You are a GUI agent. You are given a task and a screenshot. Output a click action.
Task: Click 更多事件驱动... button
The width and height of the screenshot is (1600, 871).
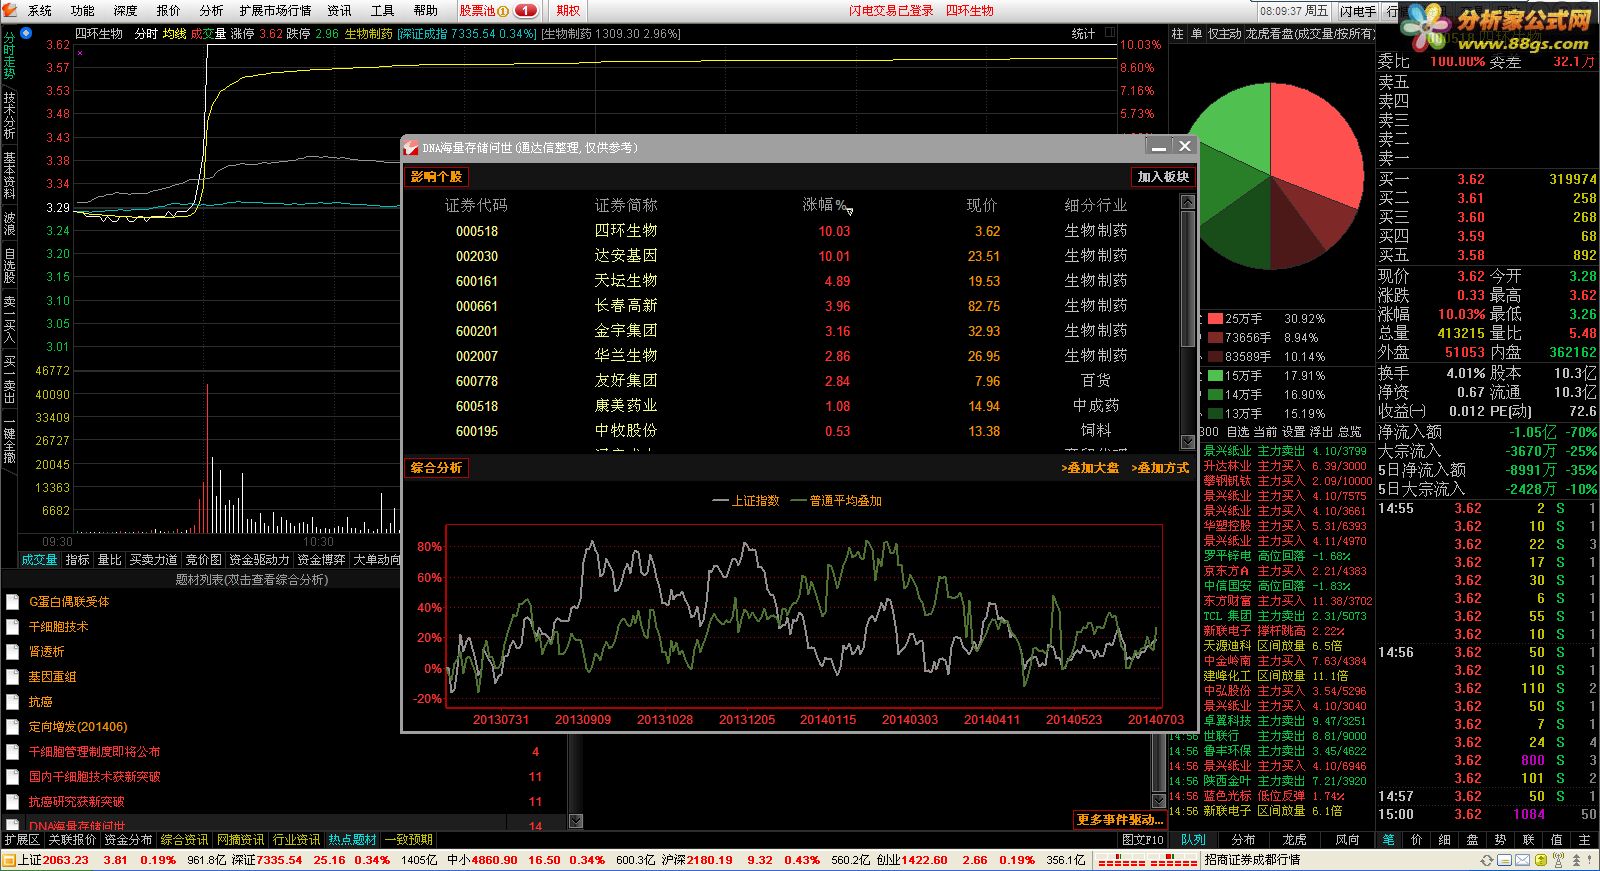[x=1119, y=820]
